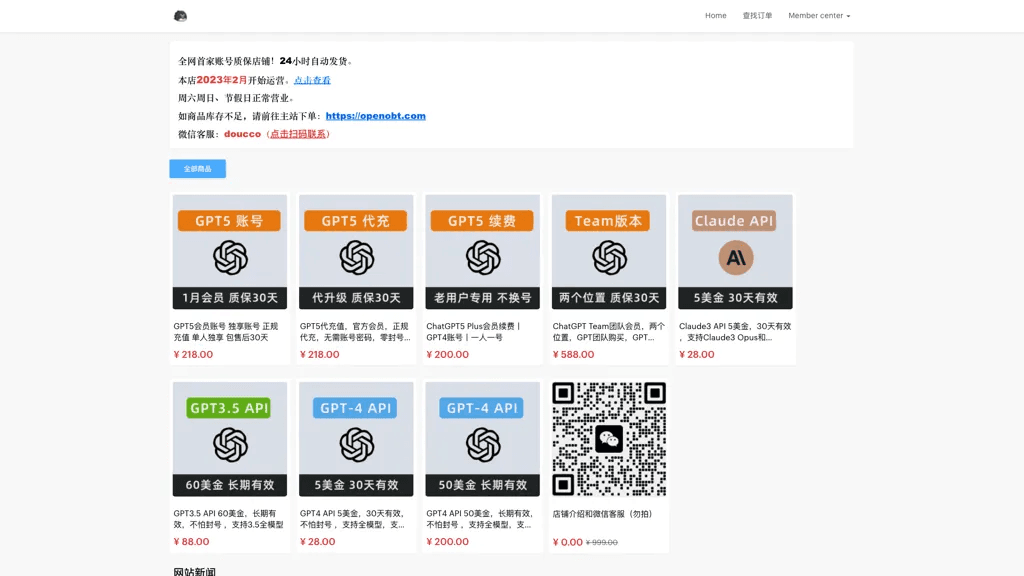Viewport: 1024px width, 576px height.
Task: Click the ¥0.00 price
Action: (568, 542)
